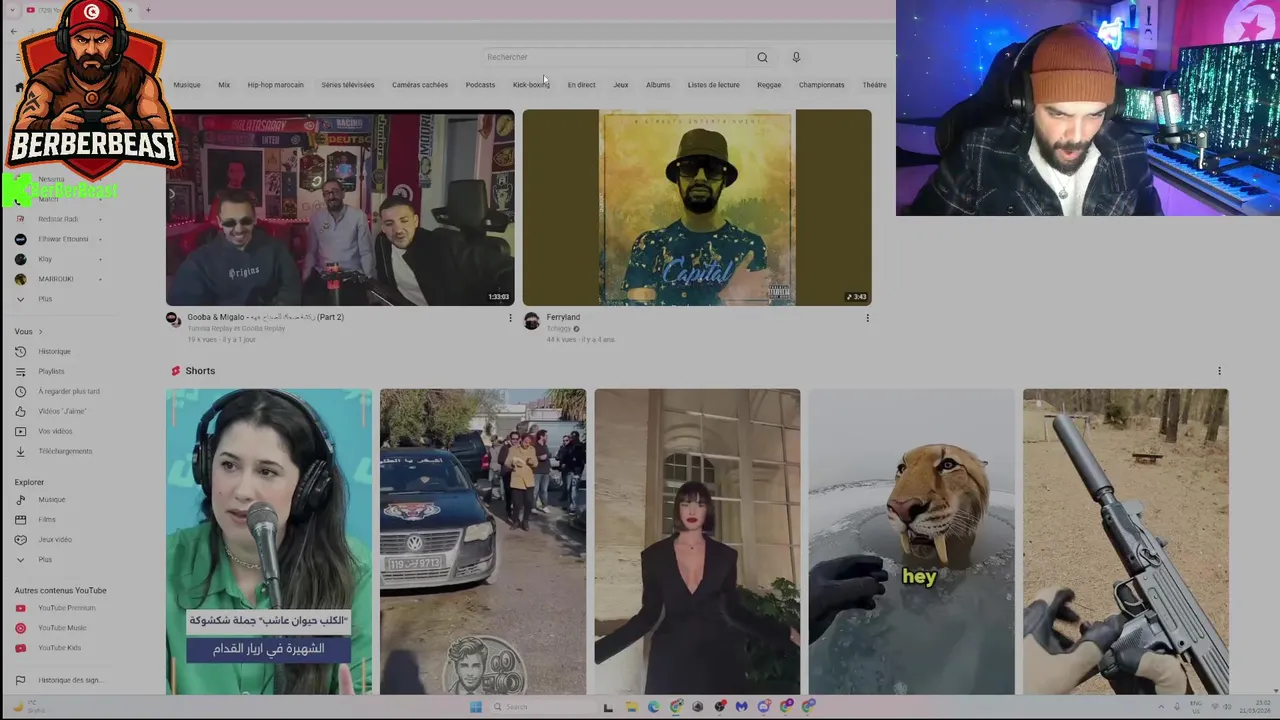Open Gooba & Migalo channel avatar

pyautogui.click(x=173, y=320)
